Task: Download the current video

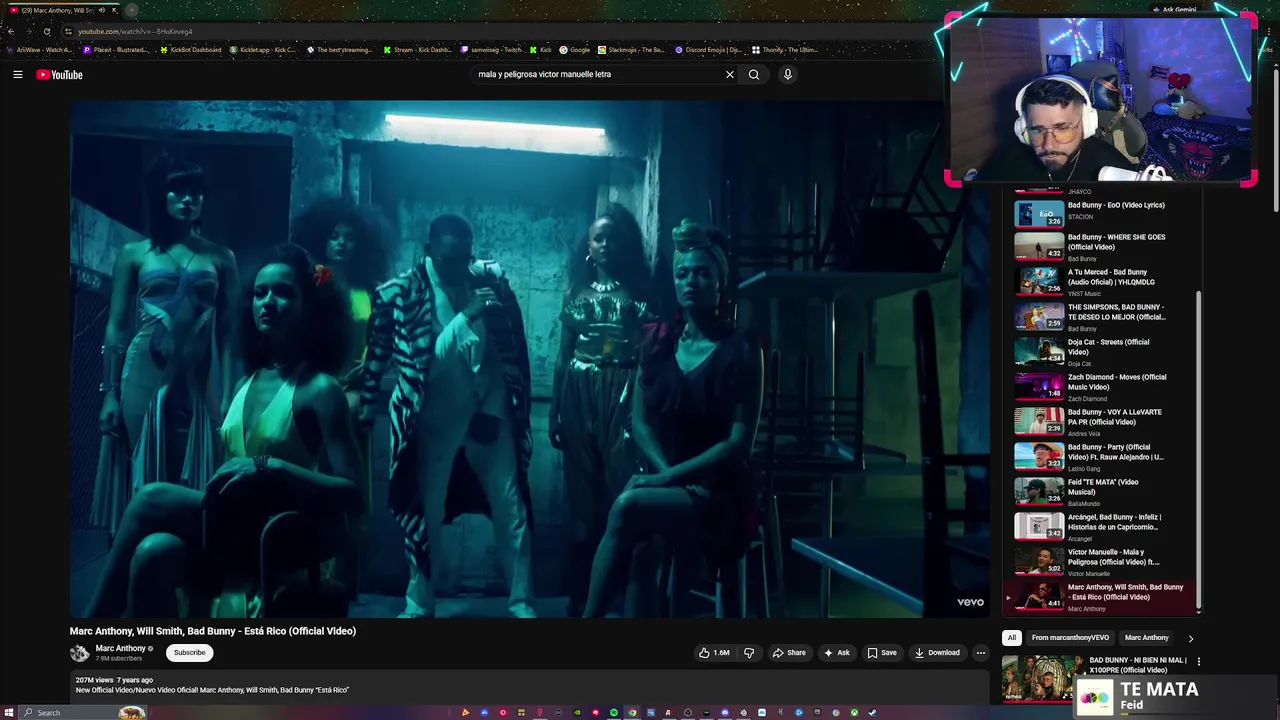Action: pyautogui.click(x=937, y=653)
